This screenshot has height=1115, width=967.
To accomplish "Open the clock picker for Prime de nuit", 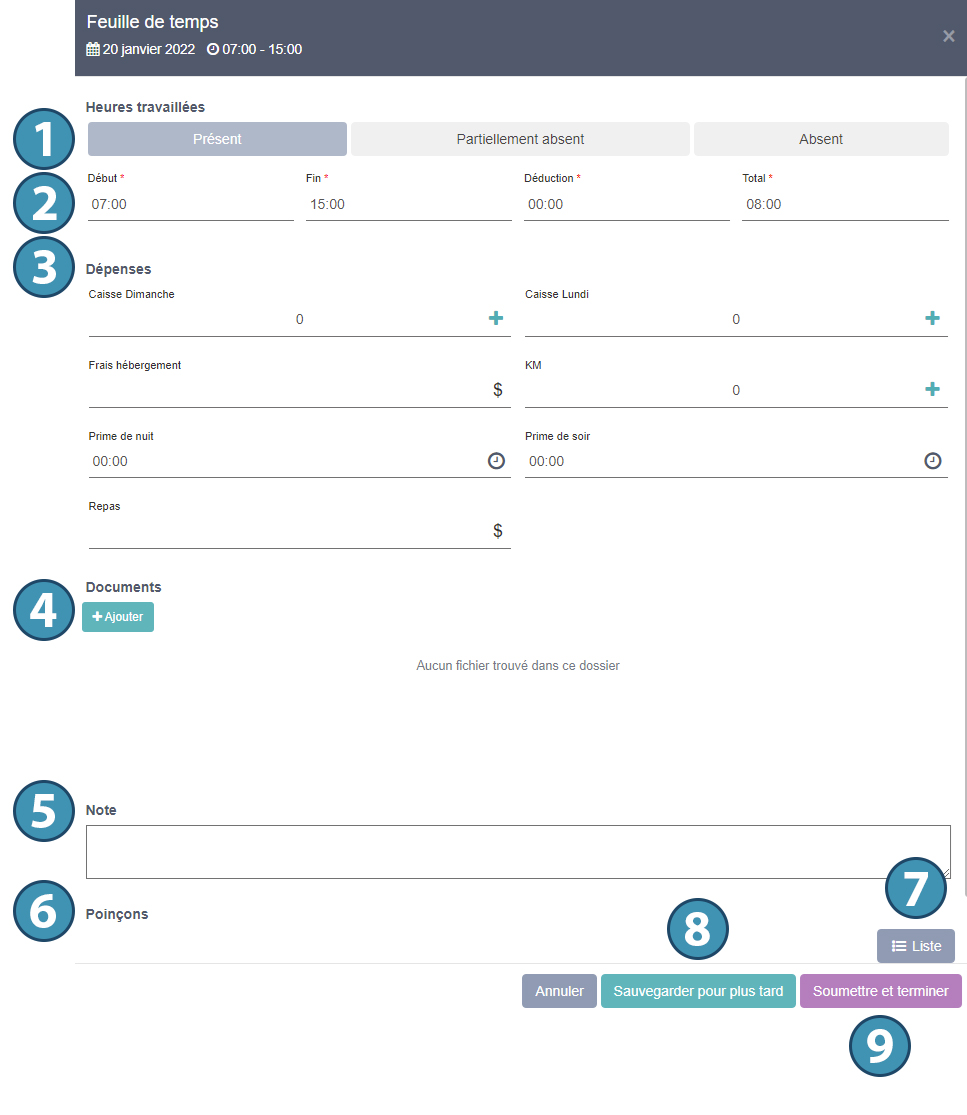I will point(496,461).
